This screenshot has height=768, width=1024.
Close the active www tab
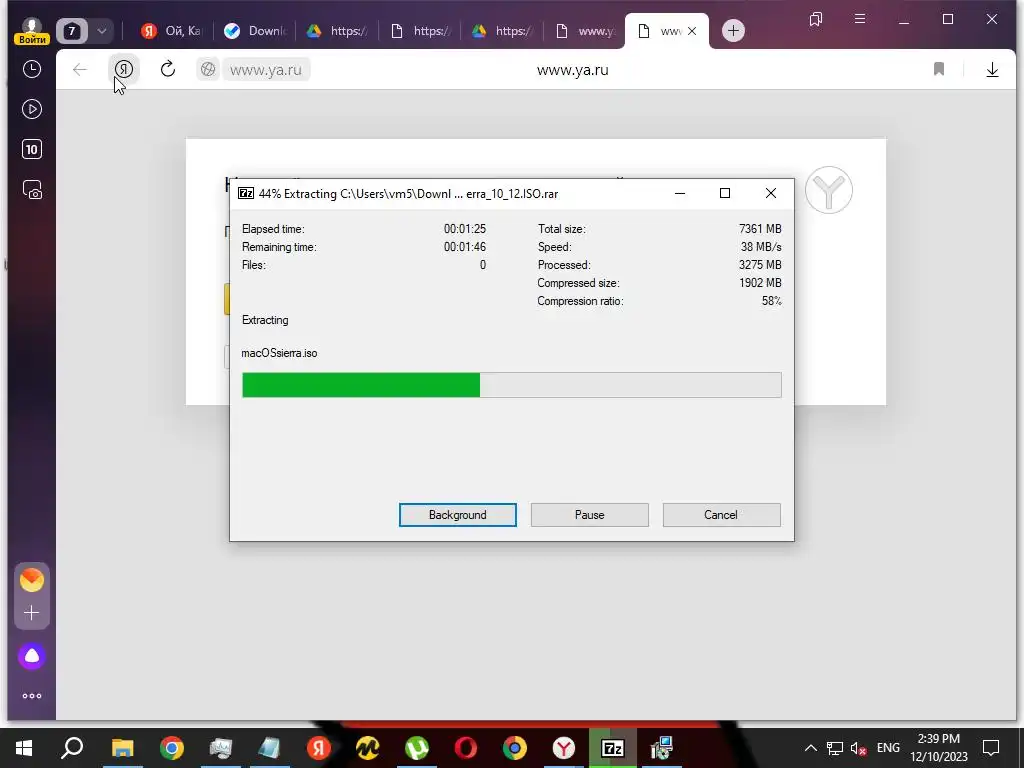pos(692,31)
